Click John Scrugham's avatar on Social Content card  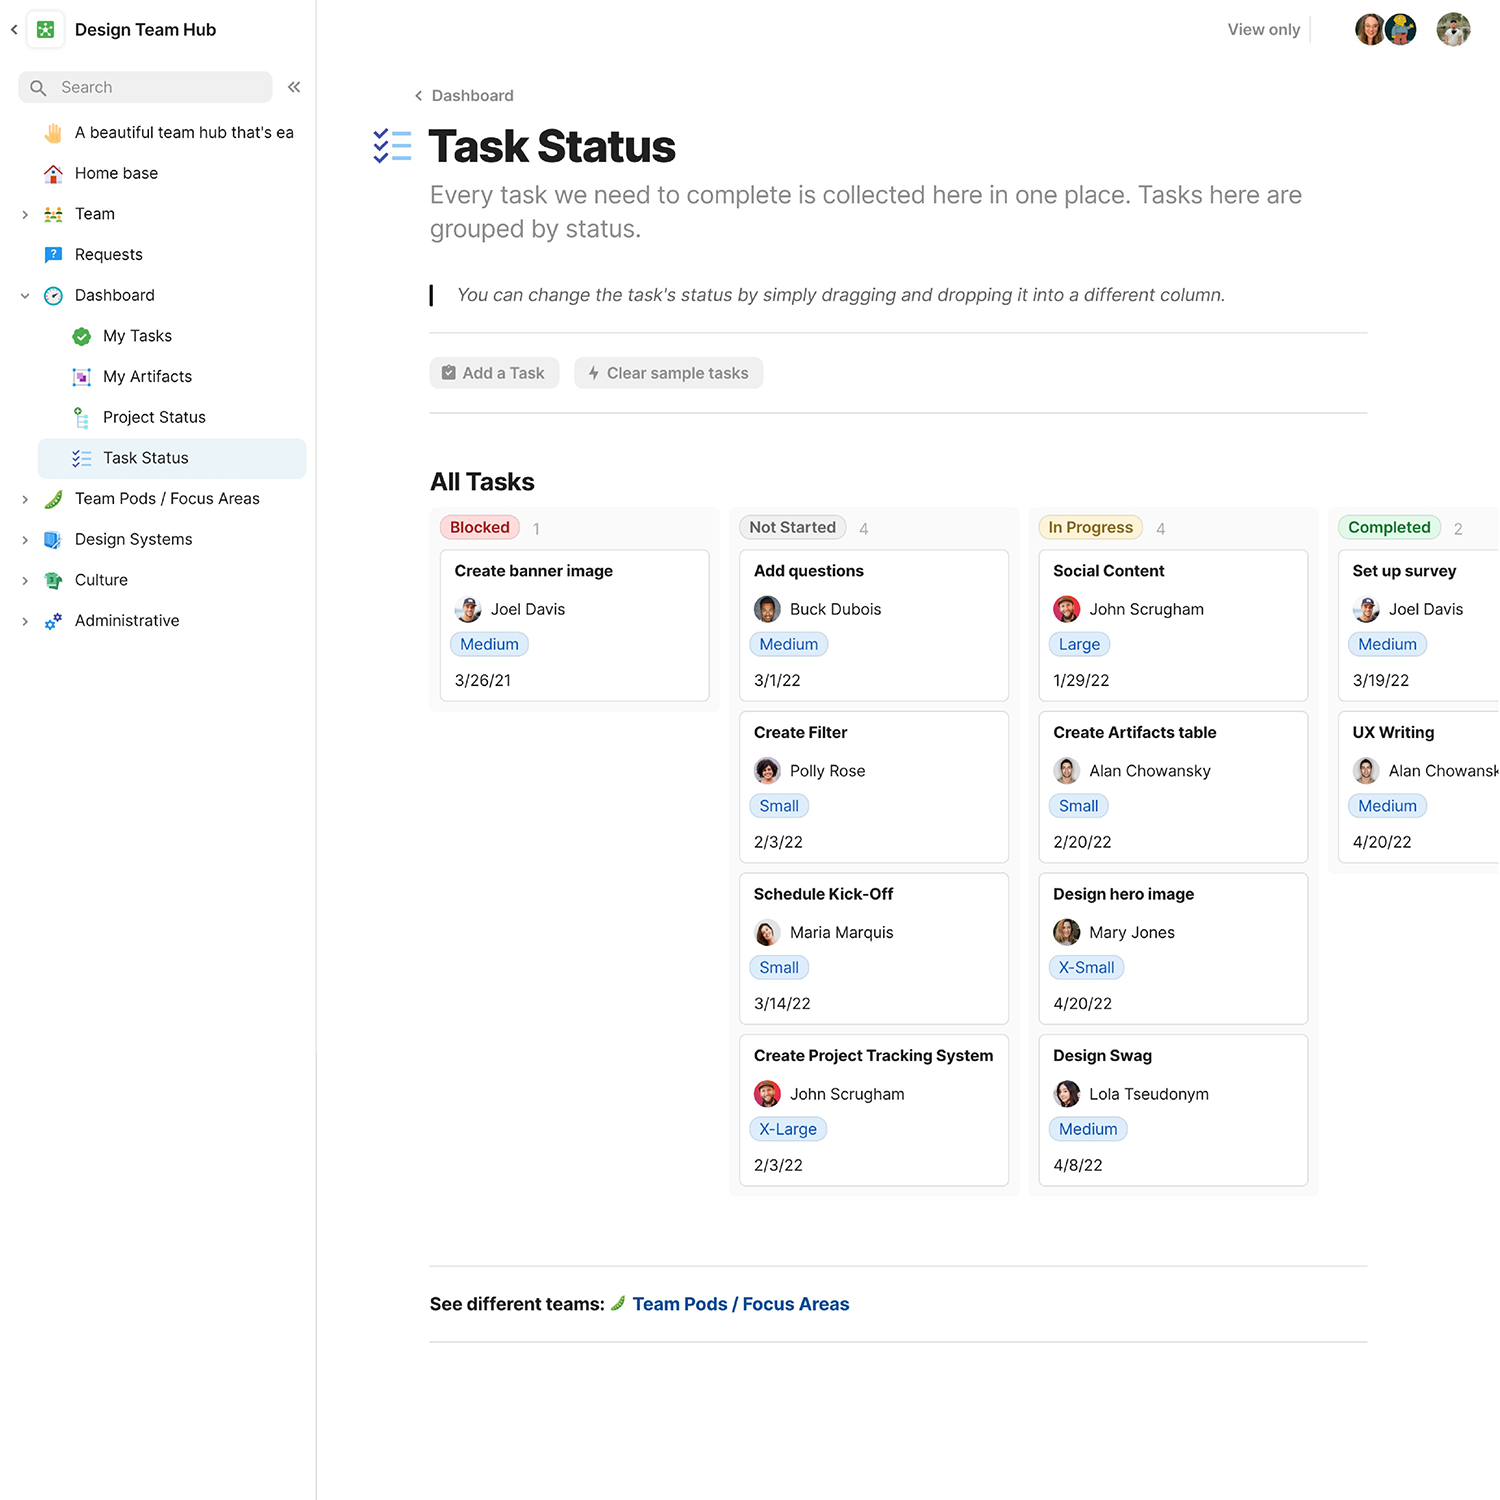[1066, 609]
